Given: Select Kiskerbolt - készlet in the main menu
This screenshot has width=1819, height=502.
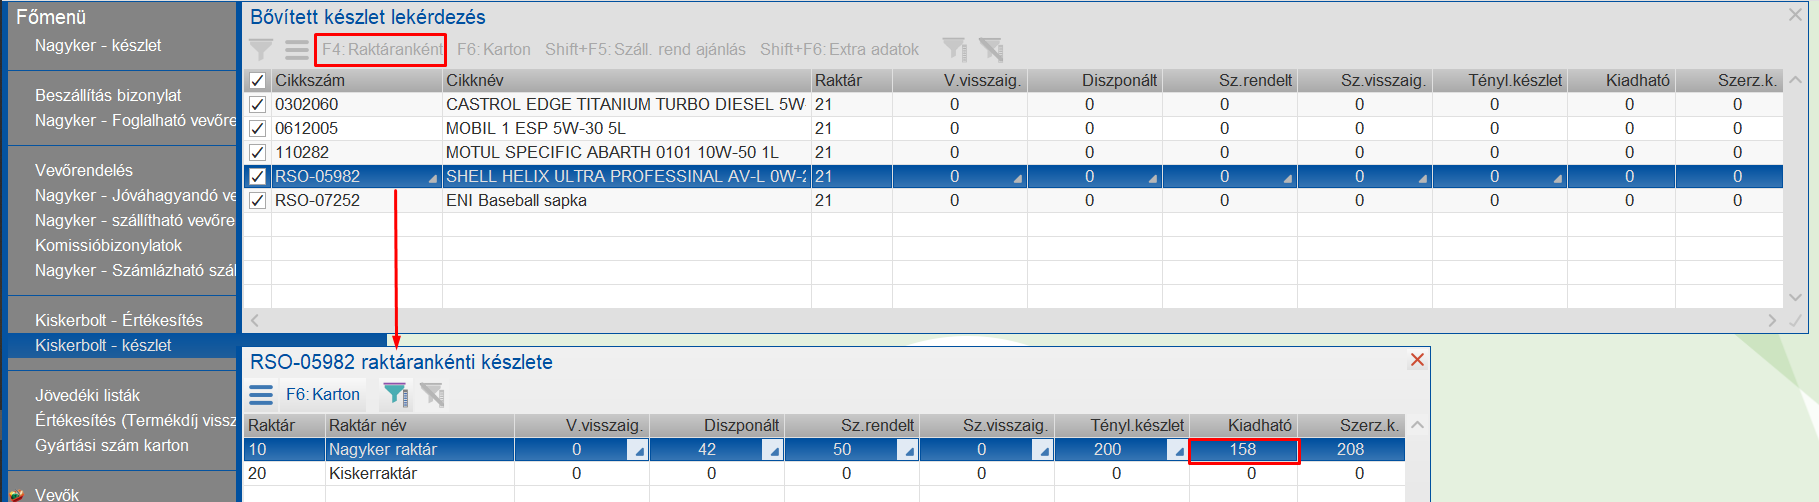Looking at the screenshot, I should coord(103,345).
